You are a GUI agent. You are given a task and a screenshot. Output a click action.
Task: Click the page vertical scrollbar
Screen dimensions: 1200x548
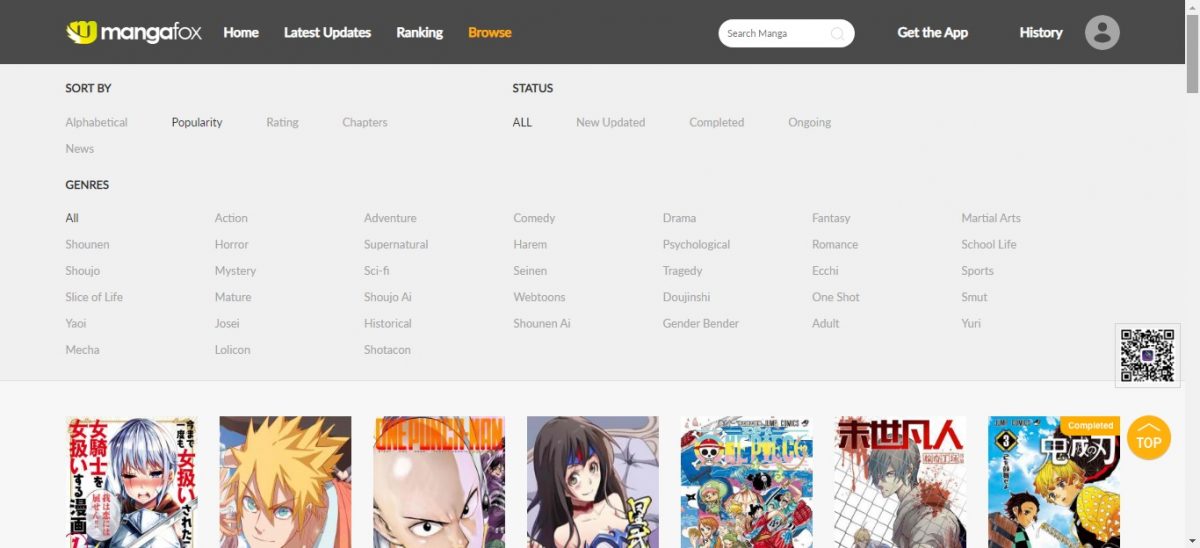[1192, 300]
